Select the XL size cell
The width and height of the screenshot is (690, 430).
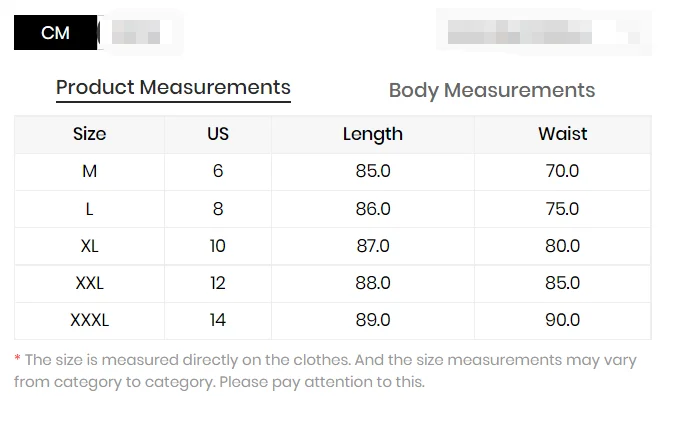90,246
